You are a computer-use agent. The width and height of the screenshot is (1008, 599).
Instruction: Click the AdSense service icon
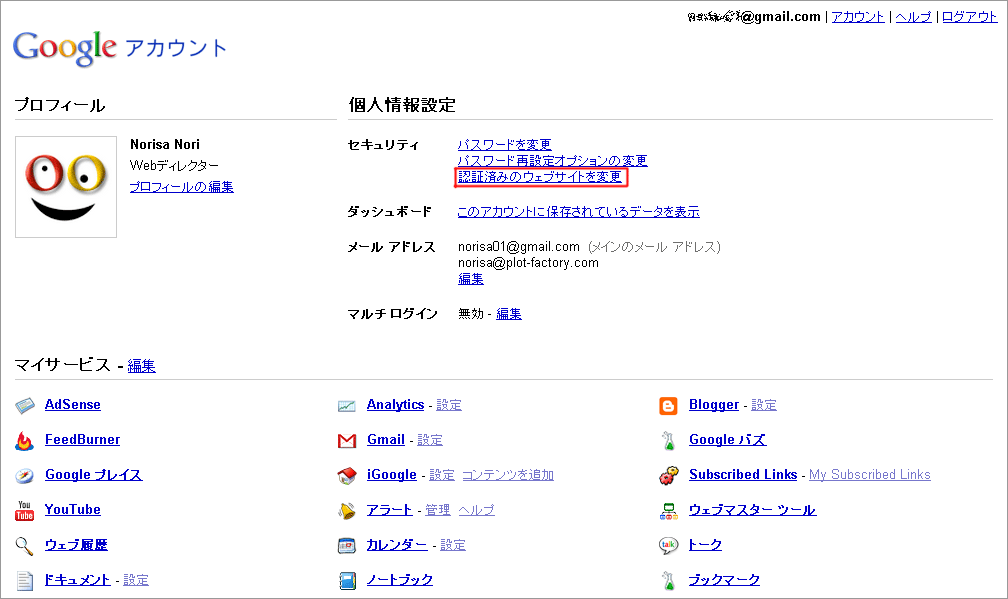pyautogui.click(x=24, y=406)
